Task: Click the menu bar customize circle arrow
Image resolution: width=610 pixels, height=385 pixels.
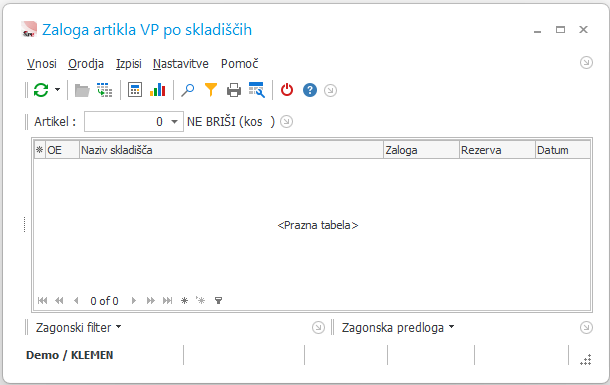Action: [x=586, y=63]
